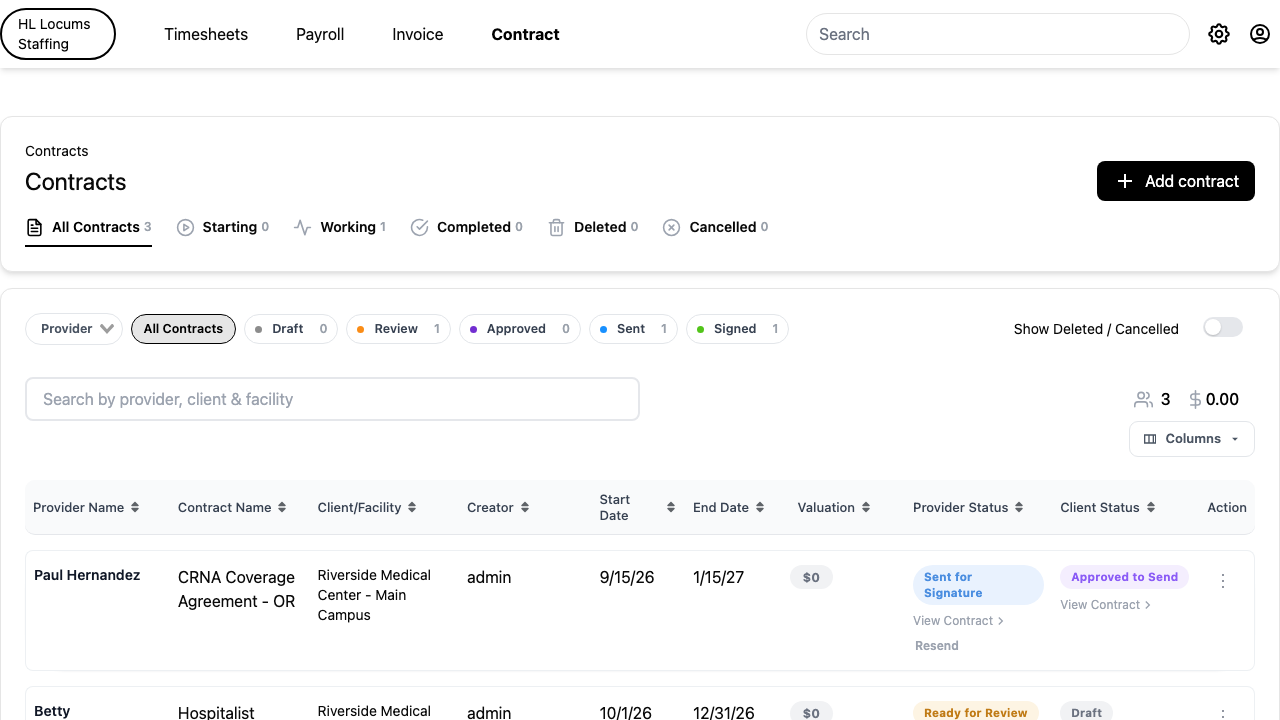The image size is (1280, 720).
Task: Switch to the Cancelled tab
Action: click(x=716, y=227)
